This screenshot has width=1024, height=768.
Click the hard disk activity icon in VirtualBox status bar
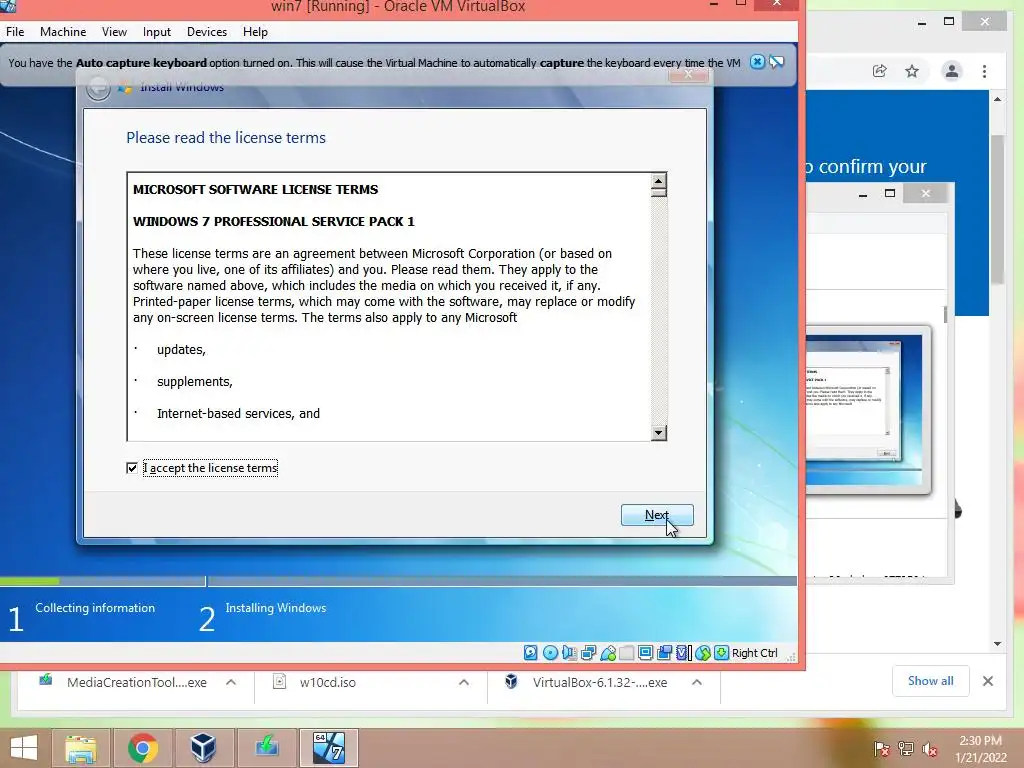531,652
